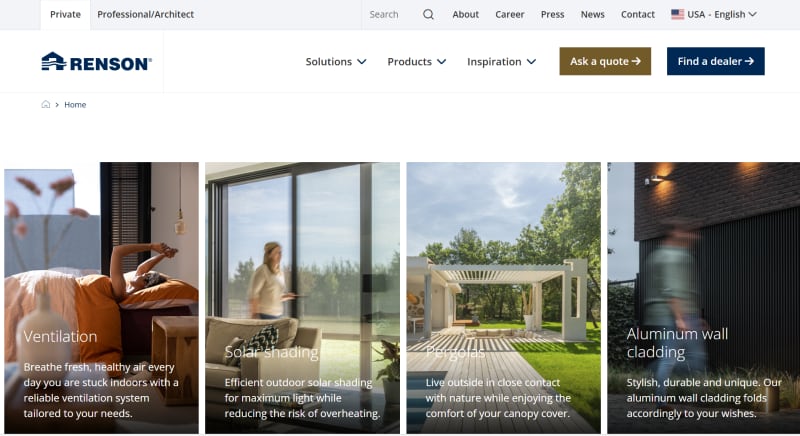
Task: Open the Products dropdown menu
Action: [x=416, y=62]
